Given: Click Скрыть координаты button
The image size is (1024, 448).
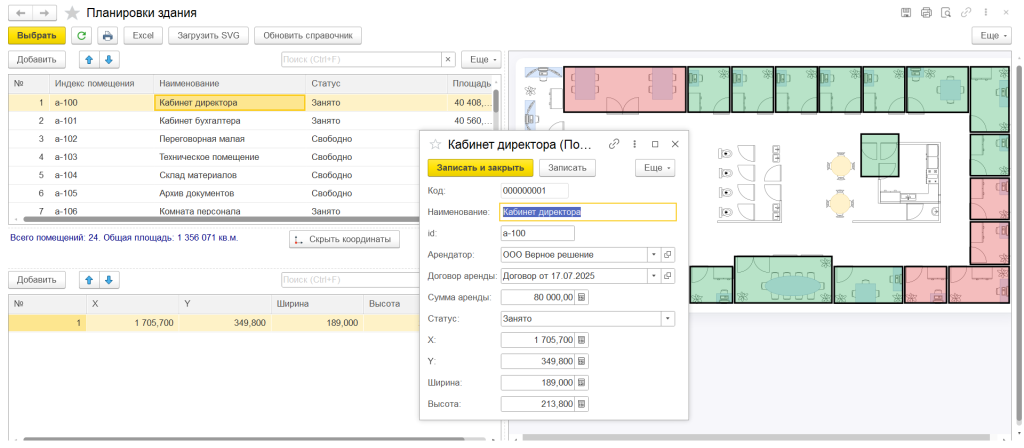Looking at the screenshot, I should click(345, 239).
